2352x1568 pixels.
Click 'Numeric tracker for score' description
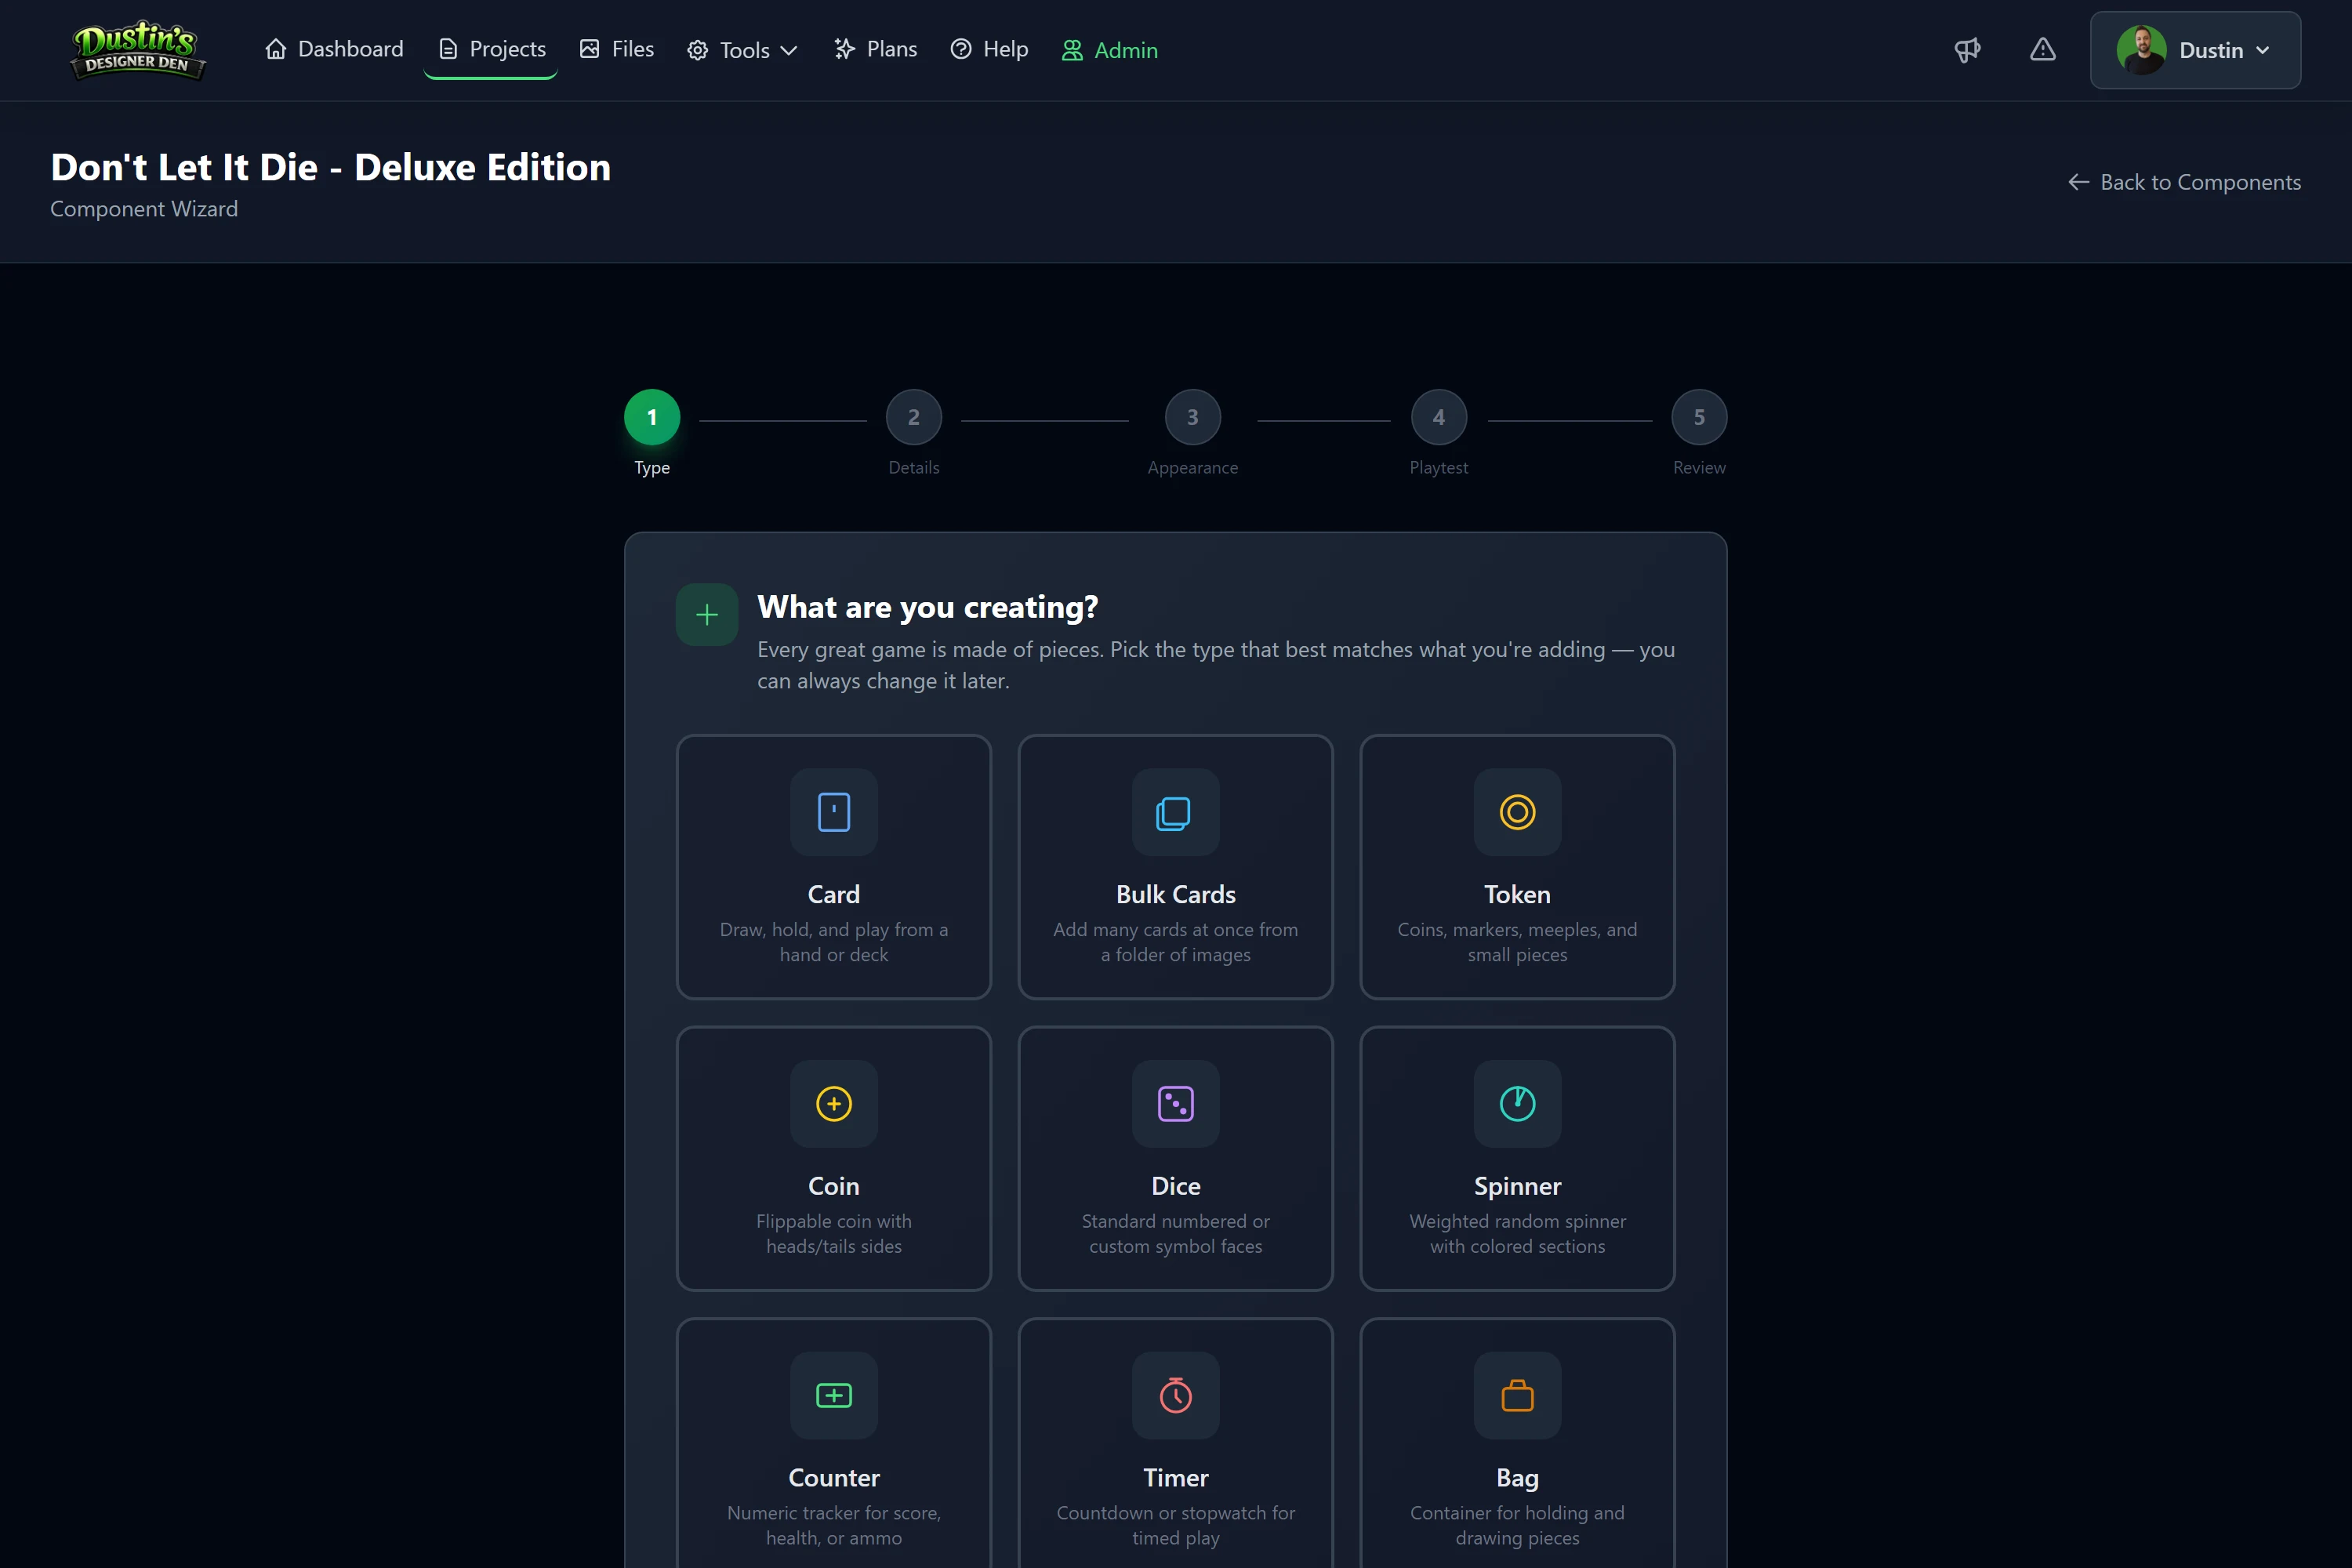click(834, 1526)
